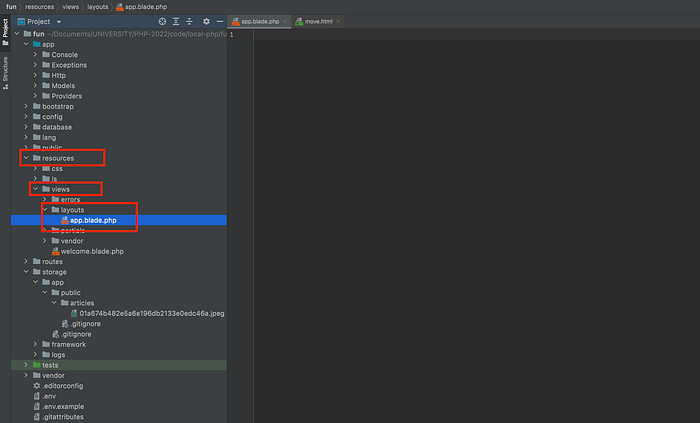
Task: Expand the framework folder chevron
Action: 36,344
